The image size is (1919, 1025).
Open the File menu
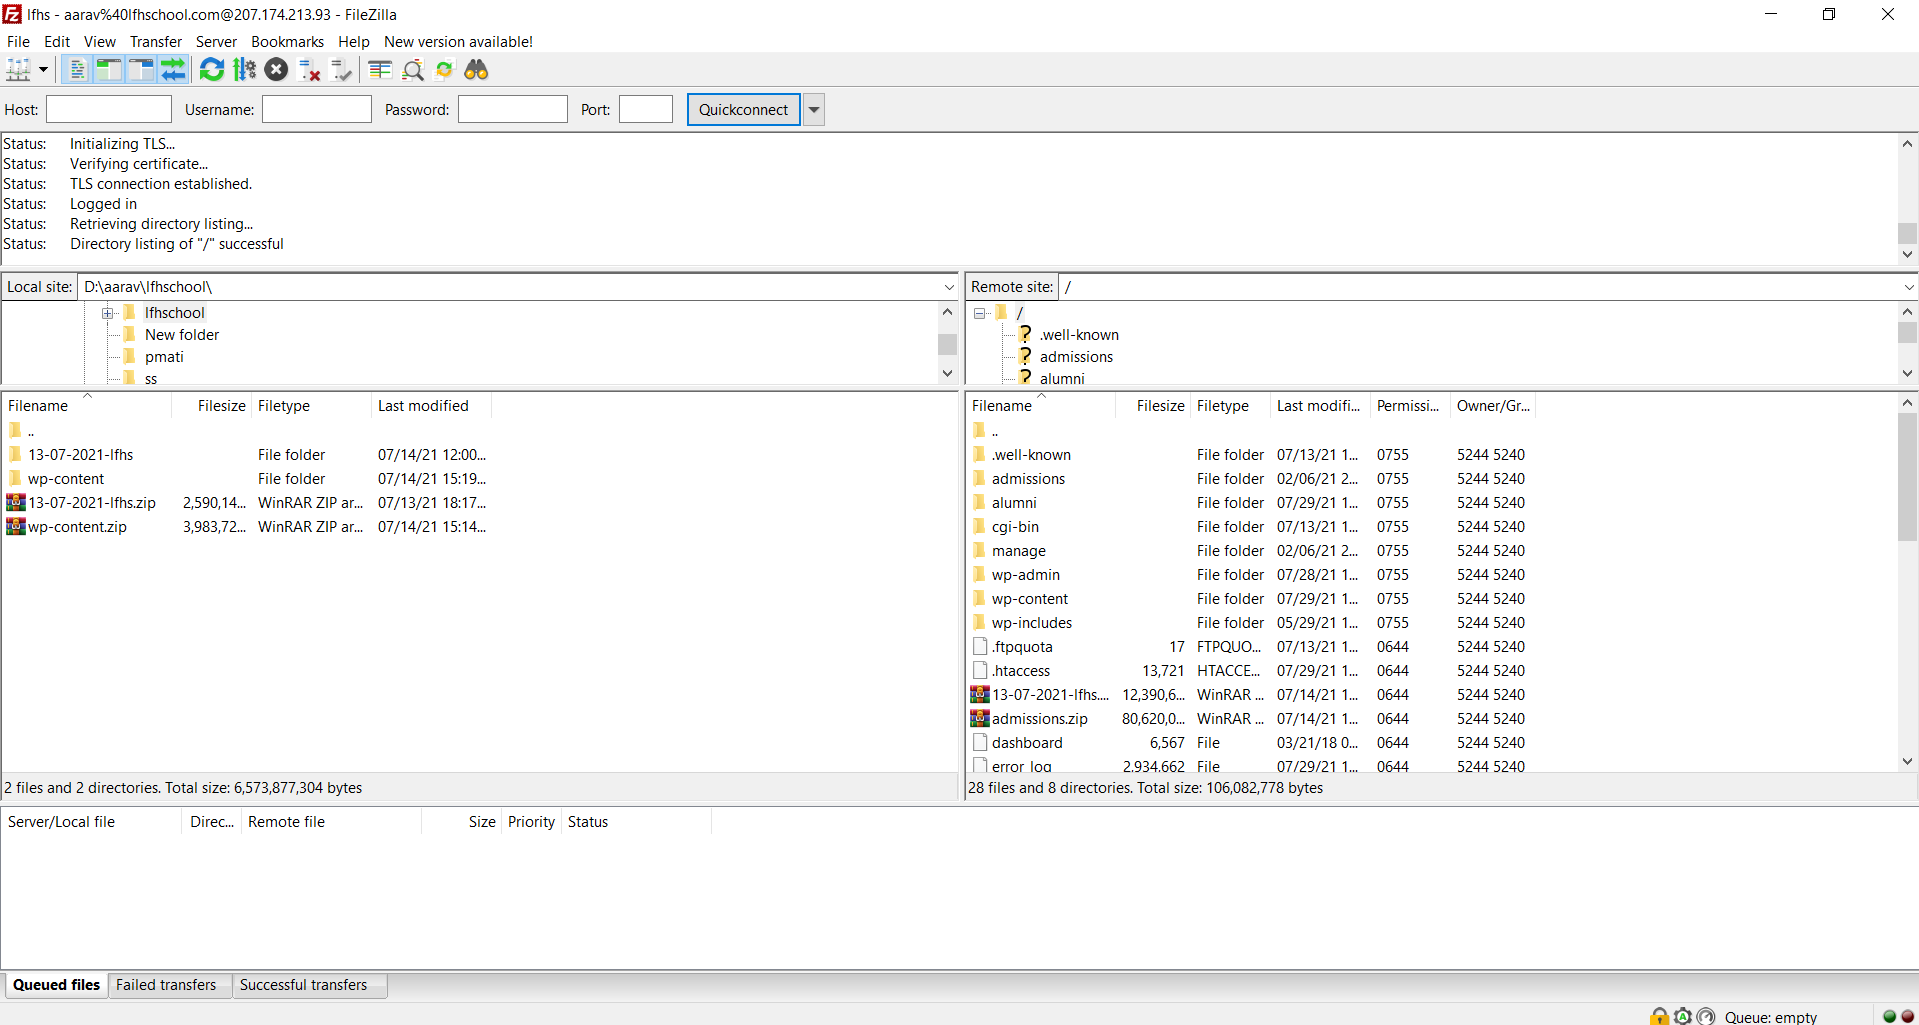19,42
